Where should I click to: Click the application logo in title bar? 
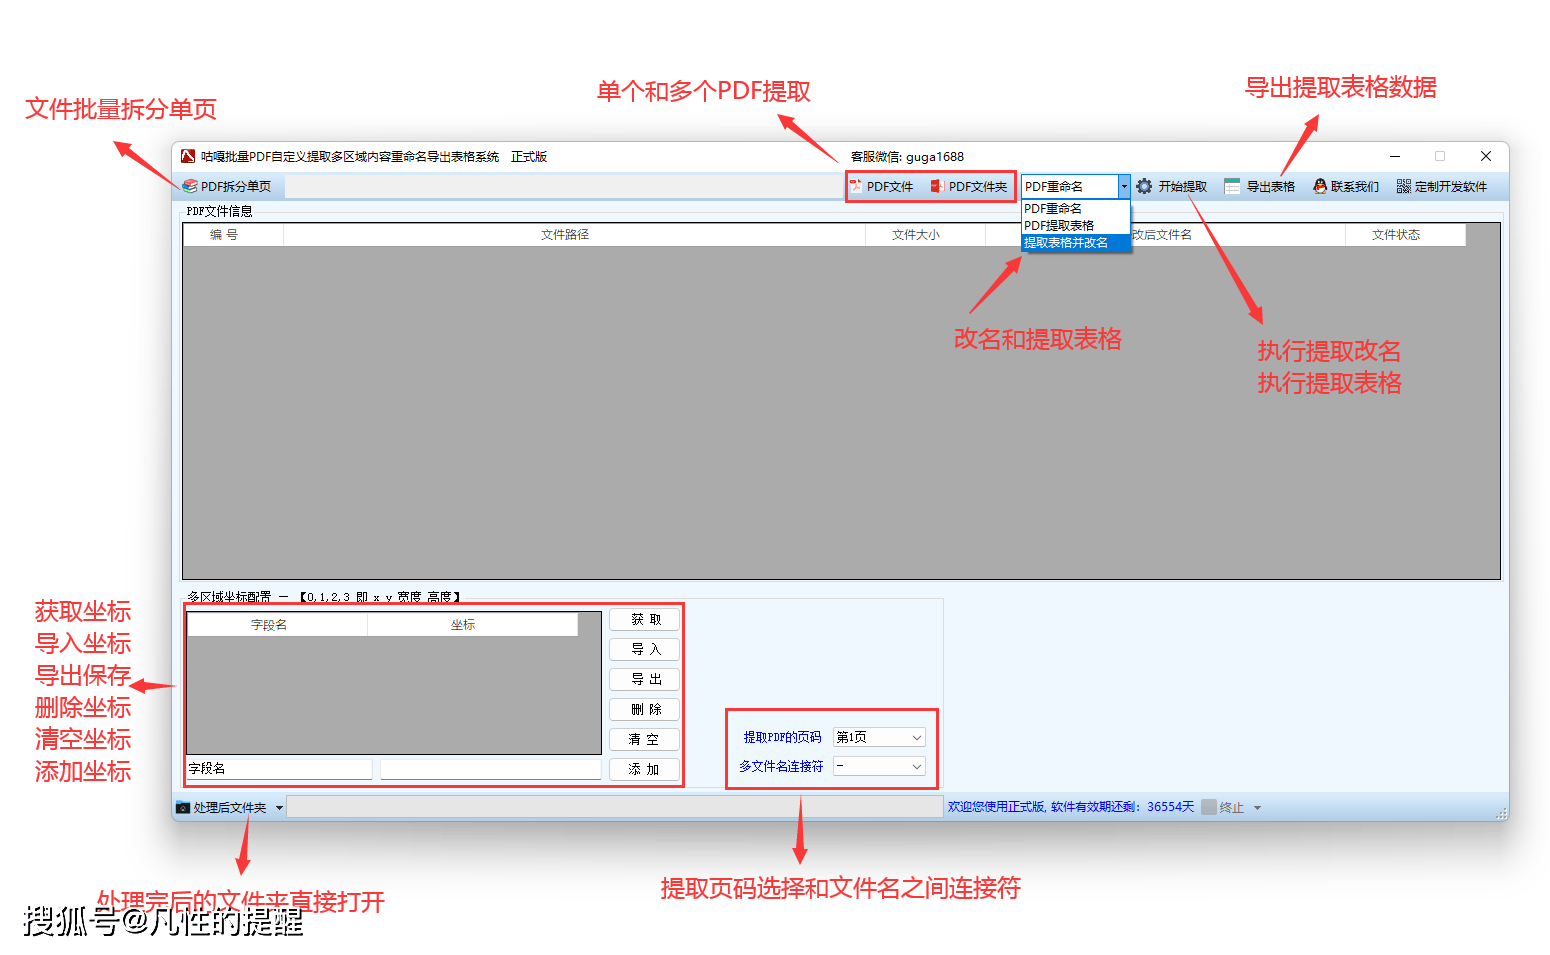click(188, 156)
